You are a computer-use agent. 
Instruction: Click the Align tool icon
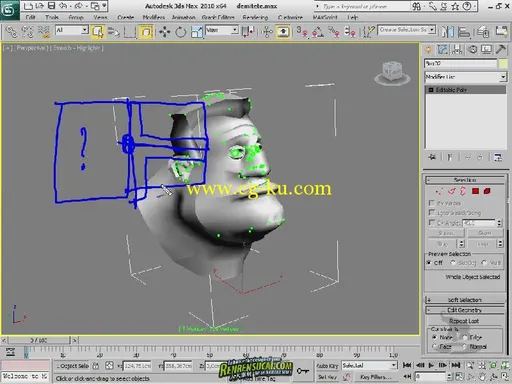[464, 32]
